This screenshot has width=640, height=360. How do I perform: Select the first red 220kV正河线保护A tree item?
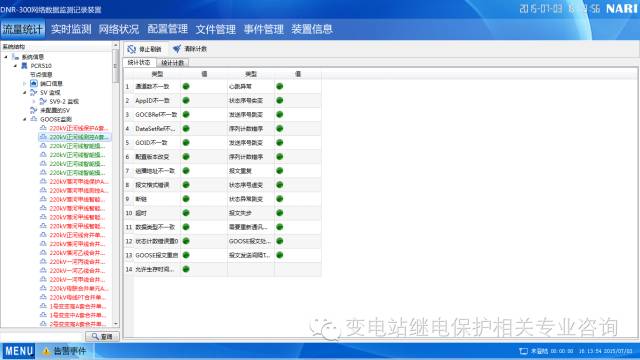point(79,128)
